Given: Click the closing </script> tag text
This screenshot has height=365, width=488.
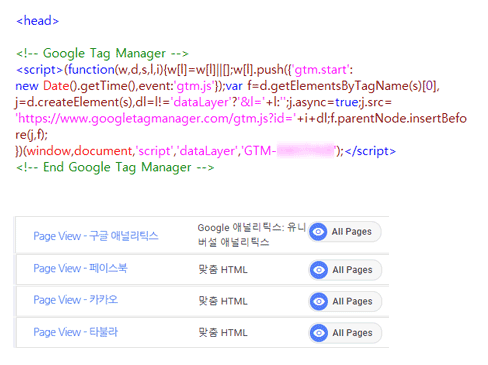Looking at the screenshot, I should click(x=370, y=151).
